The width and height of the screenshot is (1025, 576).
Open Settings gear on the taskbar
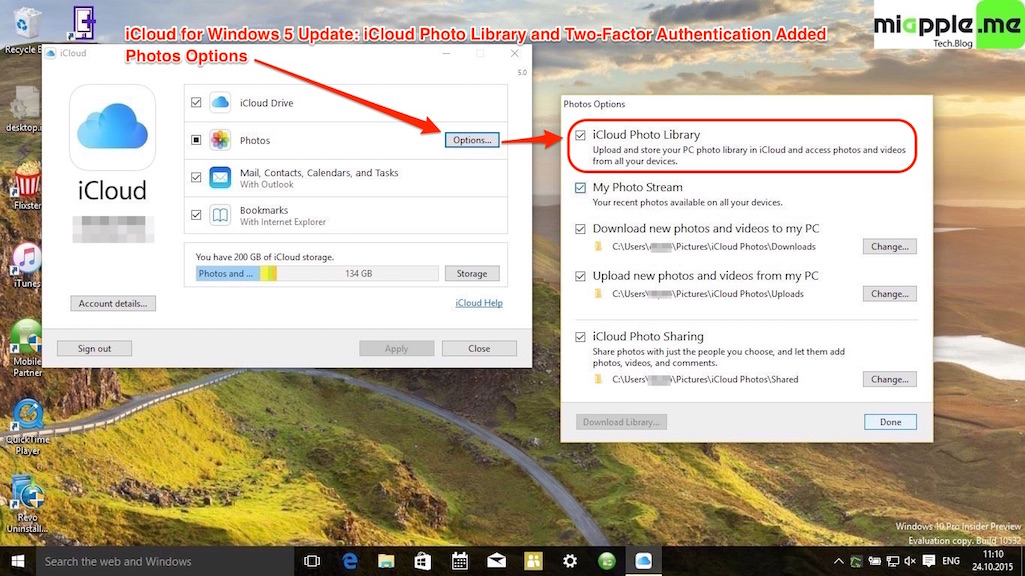(570, 561)
